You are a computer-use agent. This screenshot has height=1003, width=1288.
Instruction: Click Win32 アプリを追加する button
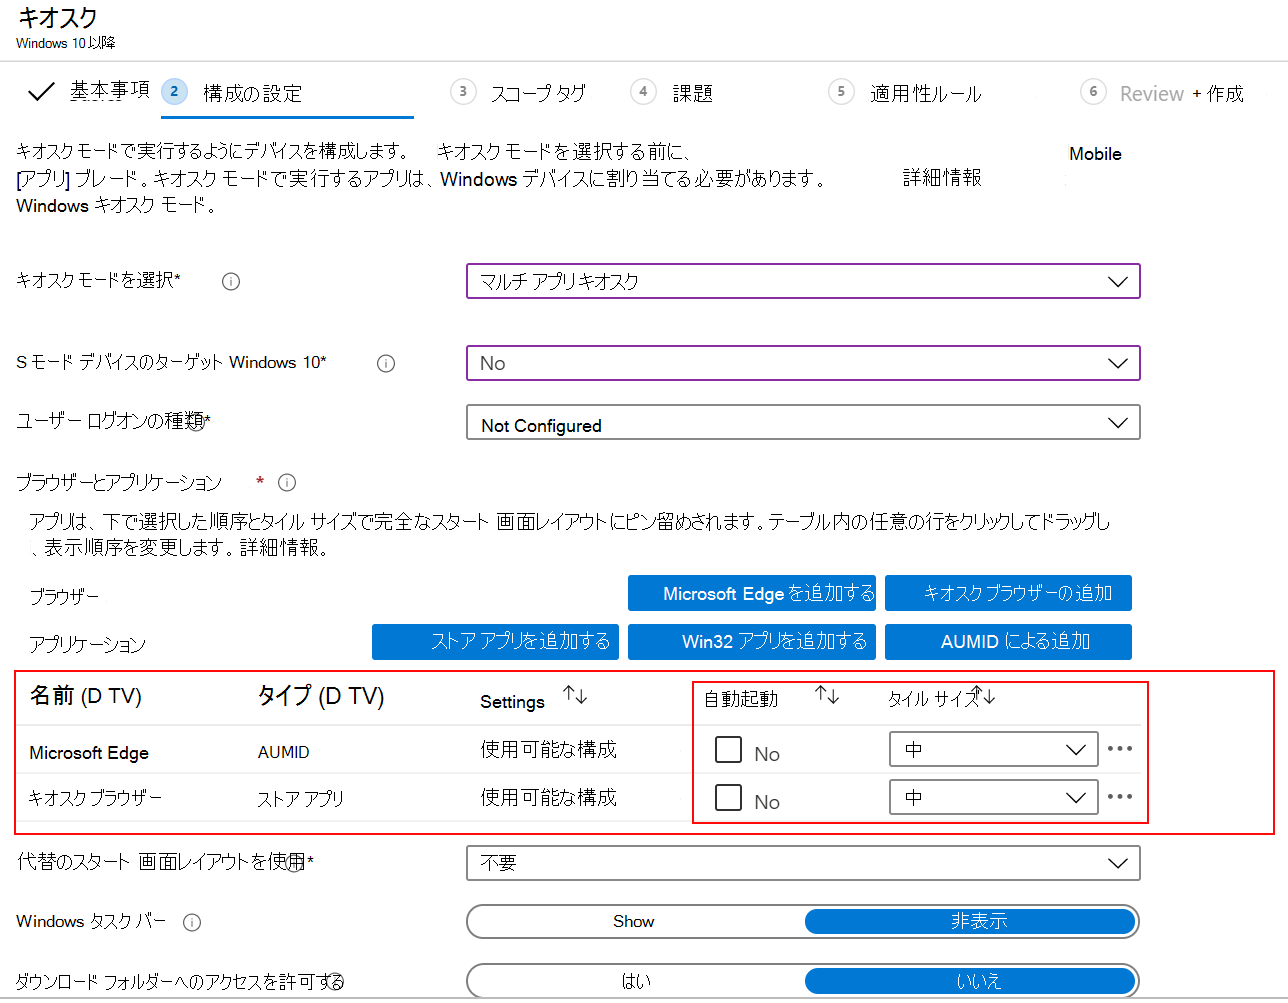[x=752, y=642]
